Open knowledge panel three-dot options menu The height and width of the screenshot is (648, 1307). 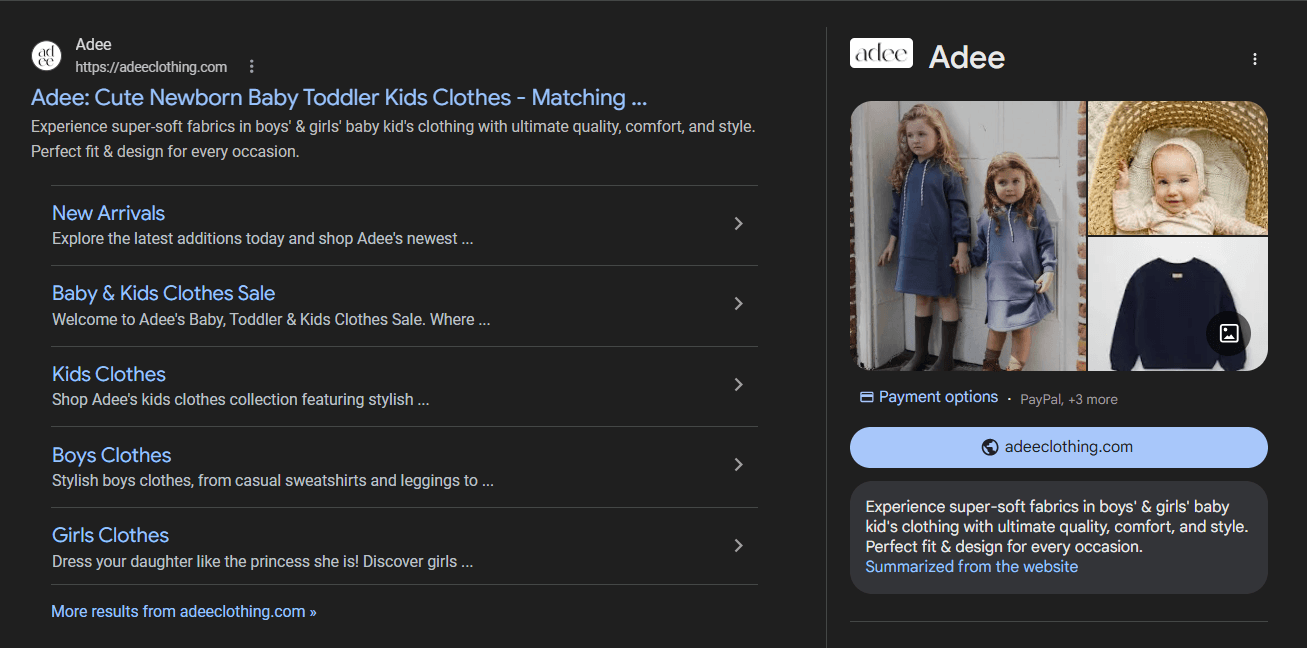point(1254,59)
